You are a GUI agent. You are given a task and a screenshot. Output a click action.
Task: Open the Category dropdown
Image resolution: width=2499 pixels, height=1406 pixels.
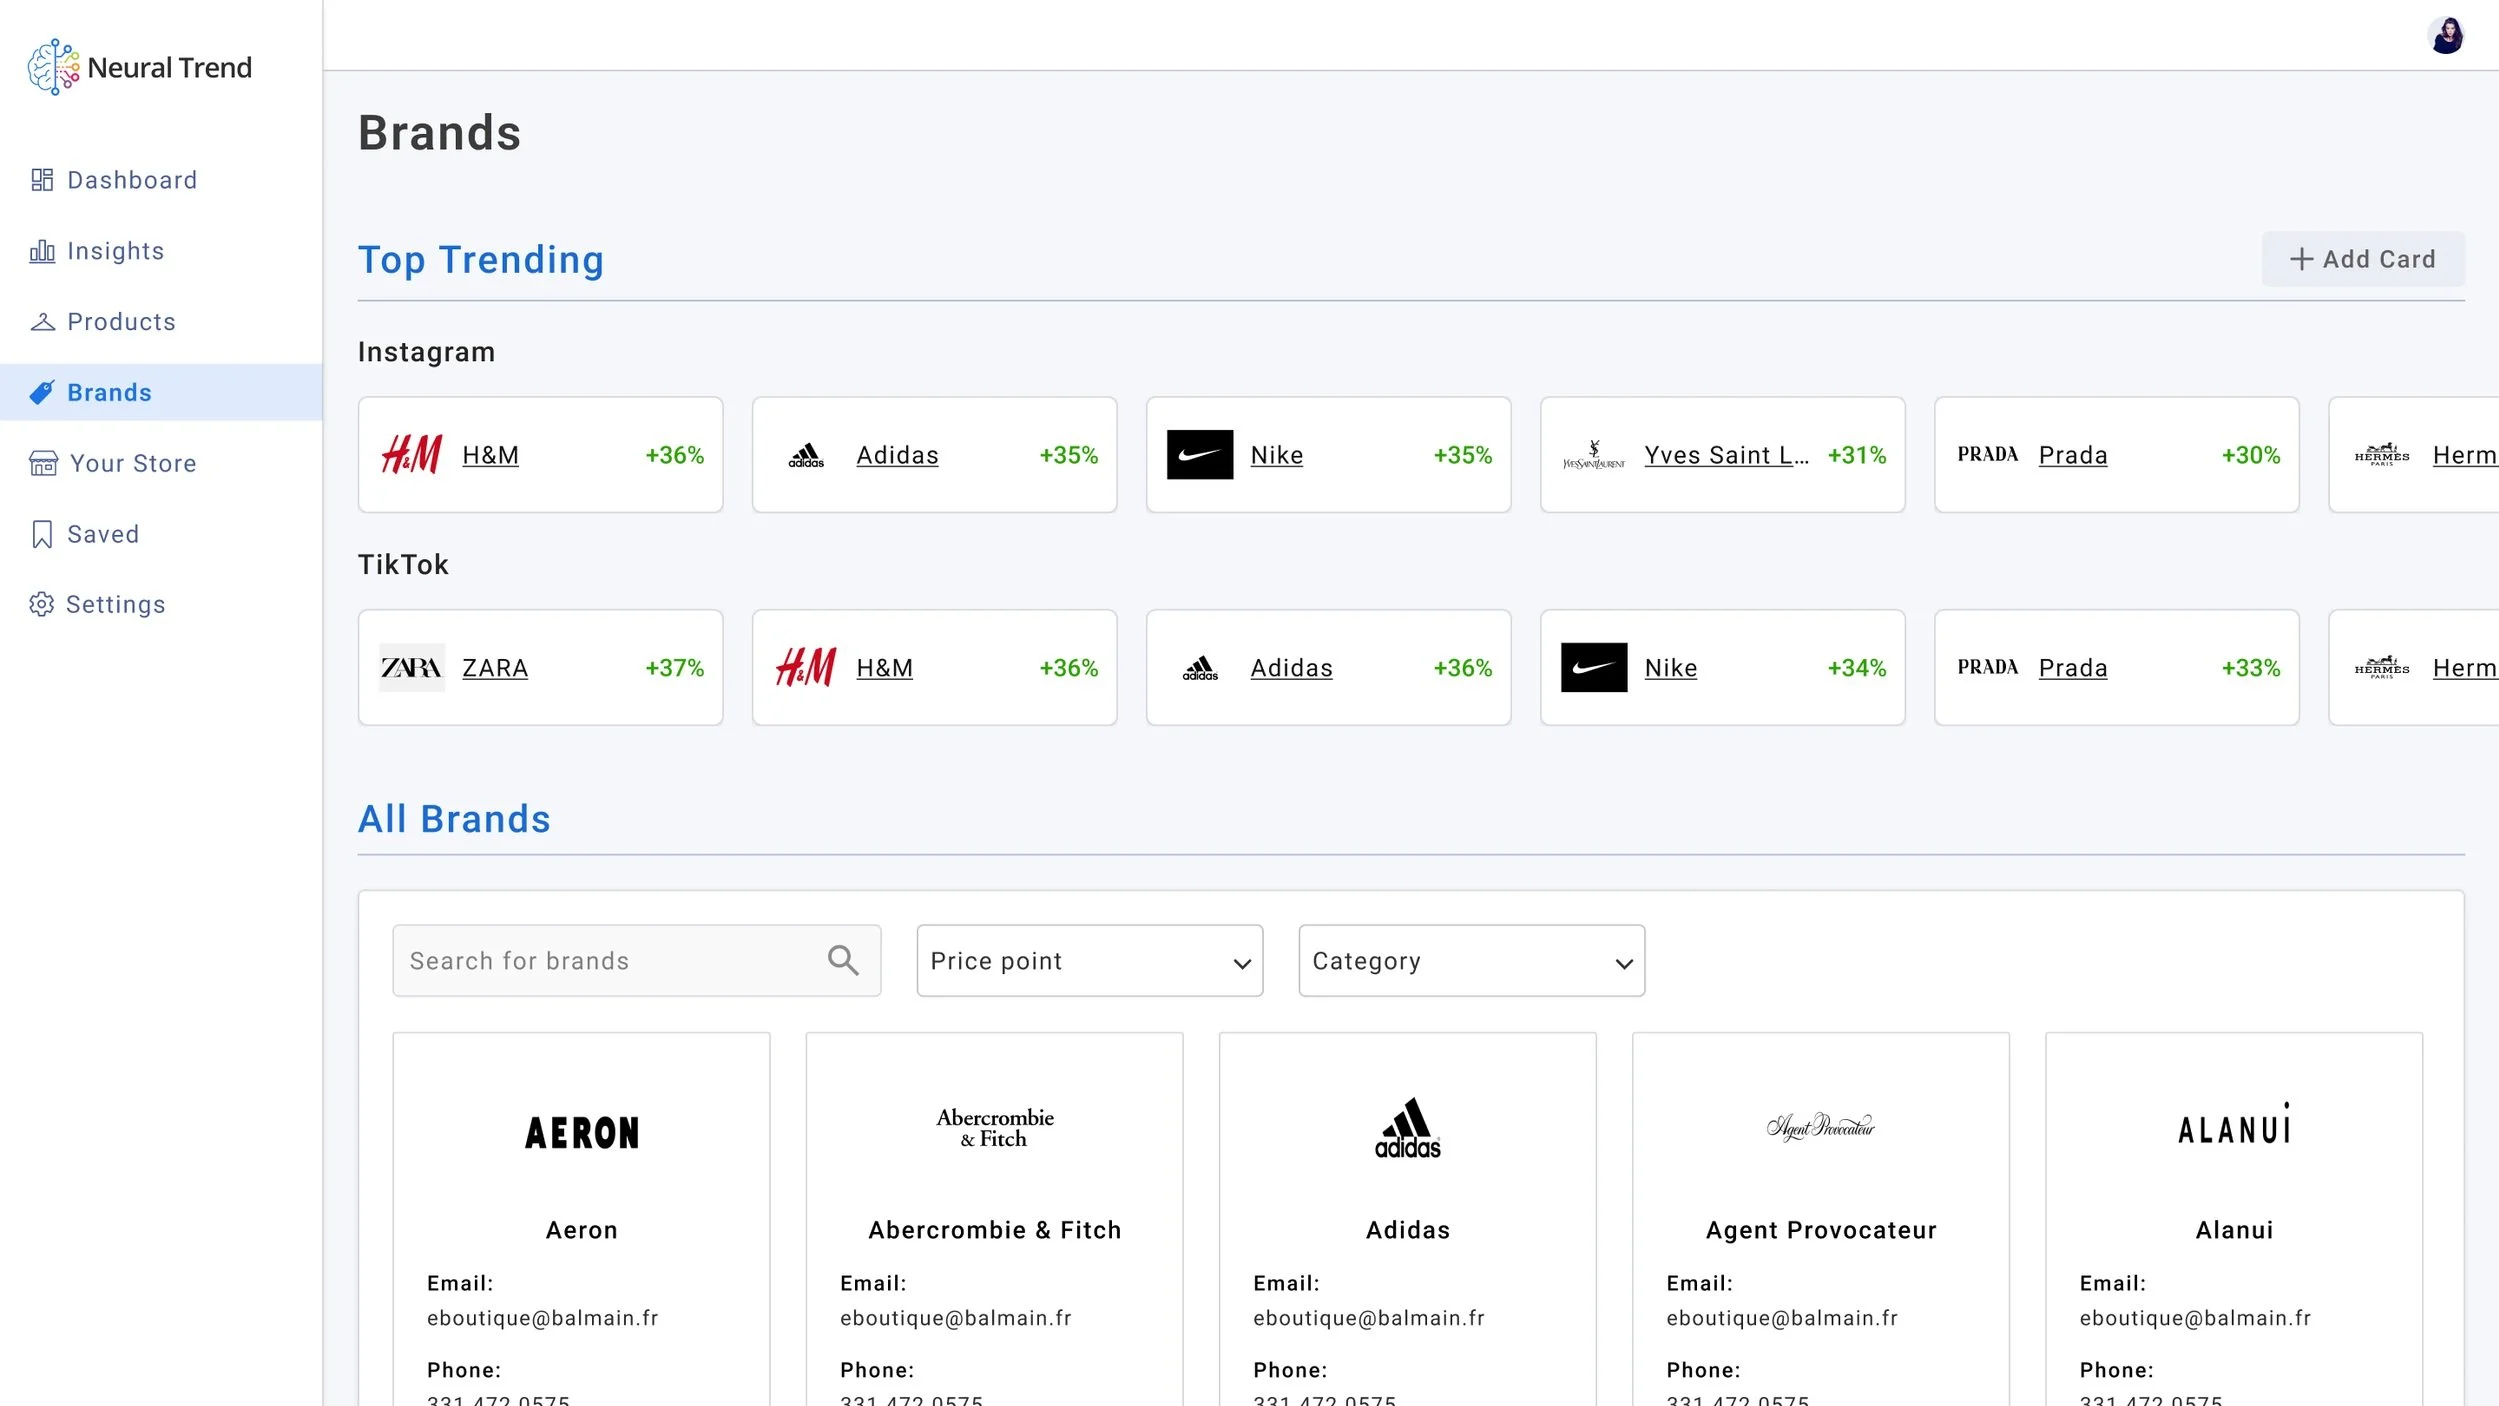click(x=1471, y=960)
